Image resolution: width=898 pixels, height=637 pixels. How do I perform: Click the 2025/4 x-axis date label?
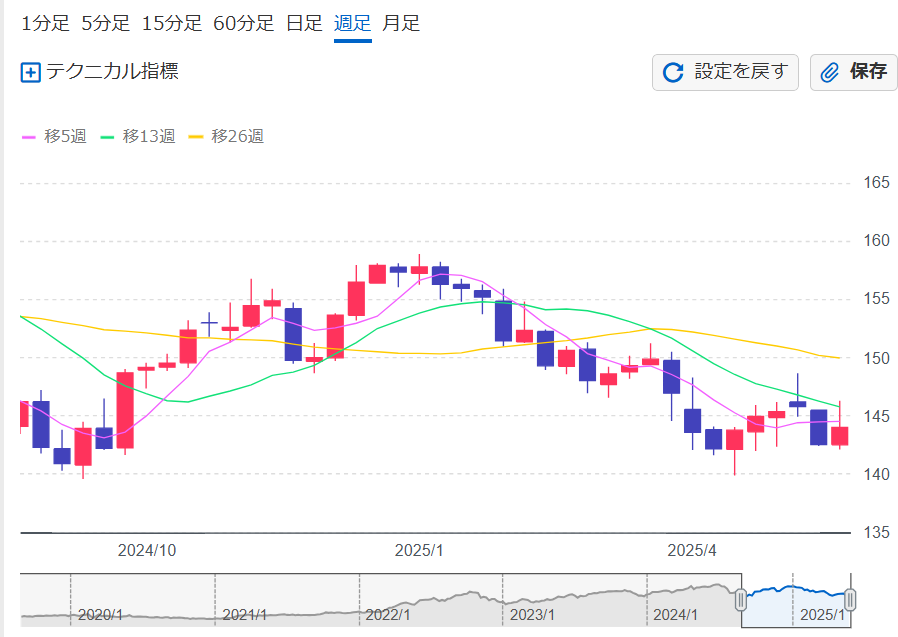pos(692,551)
